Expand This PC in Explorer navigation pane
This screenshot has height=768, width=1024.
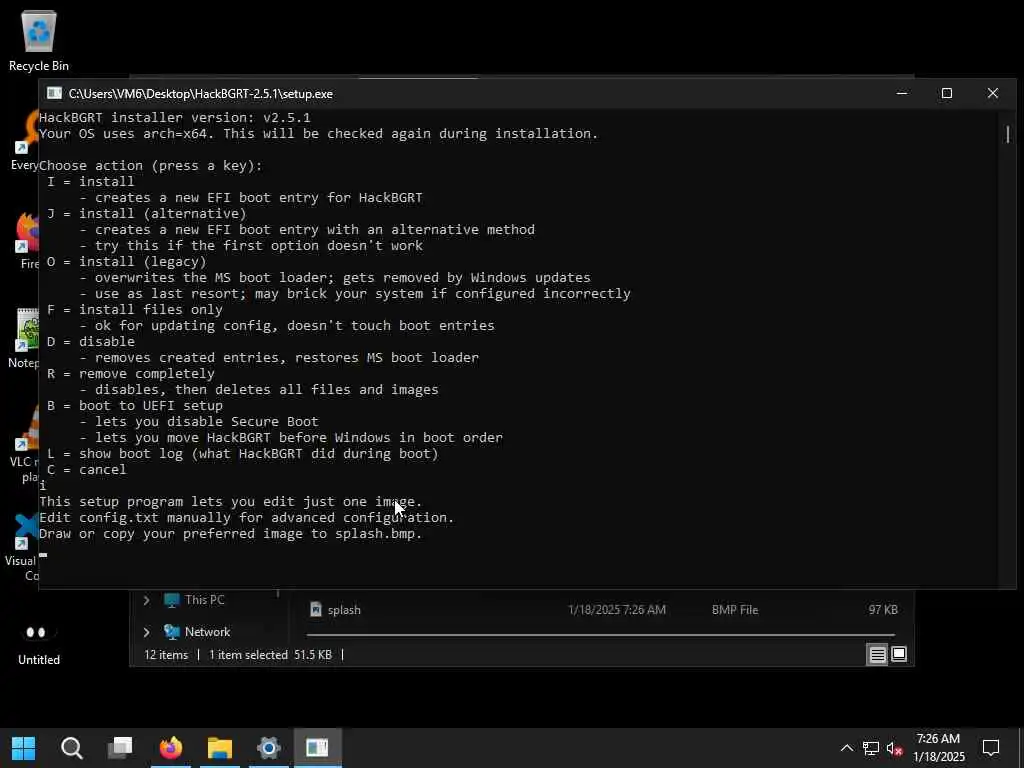pyautogui.click(x=146, y=600)
